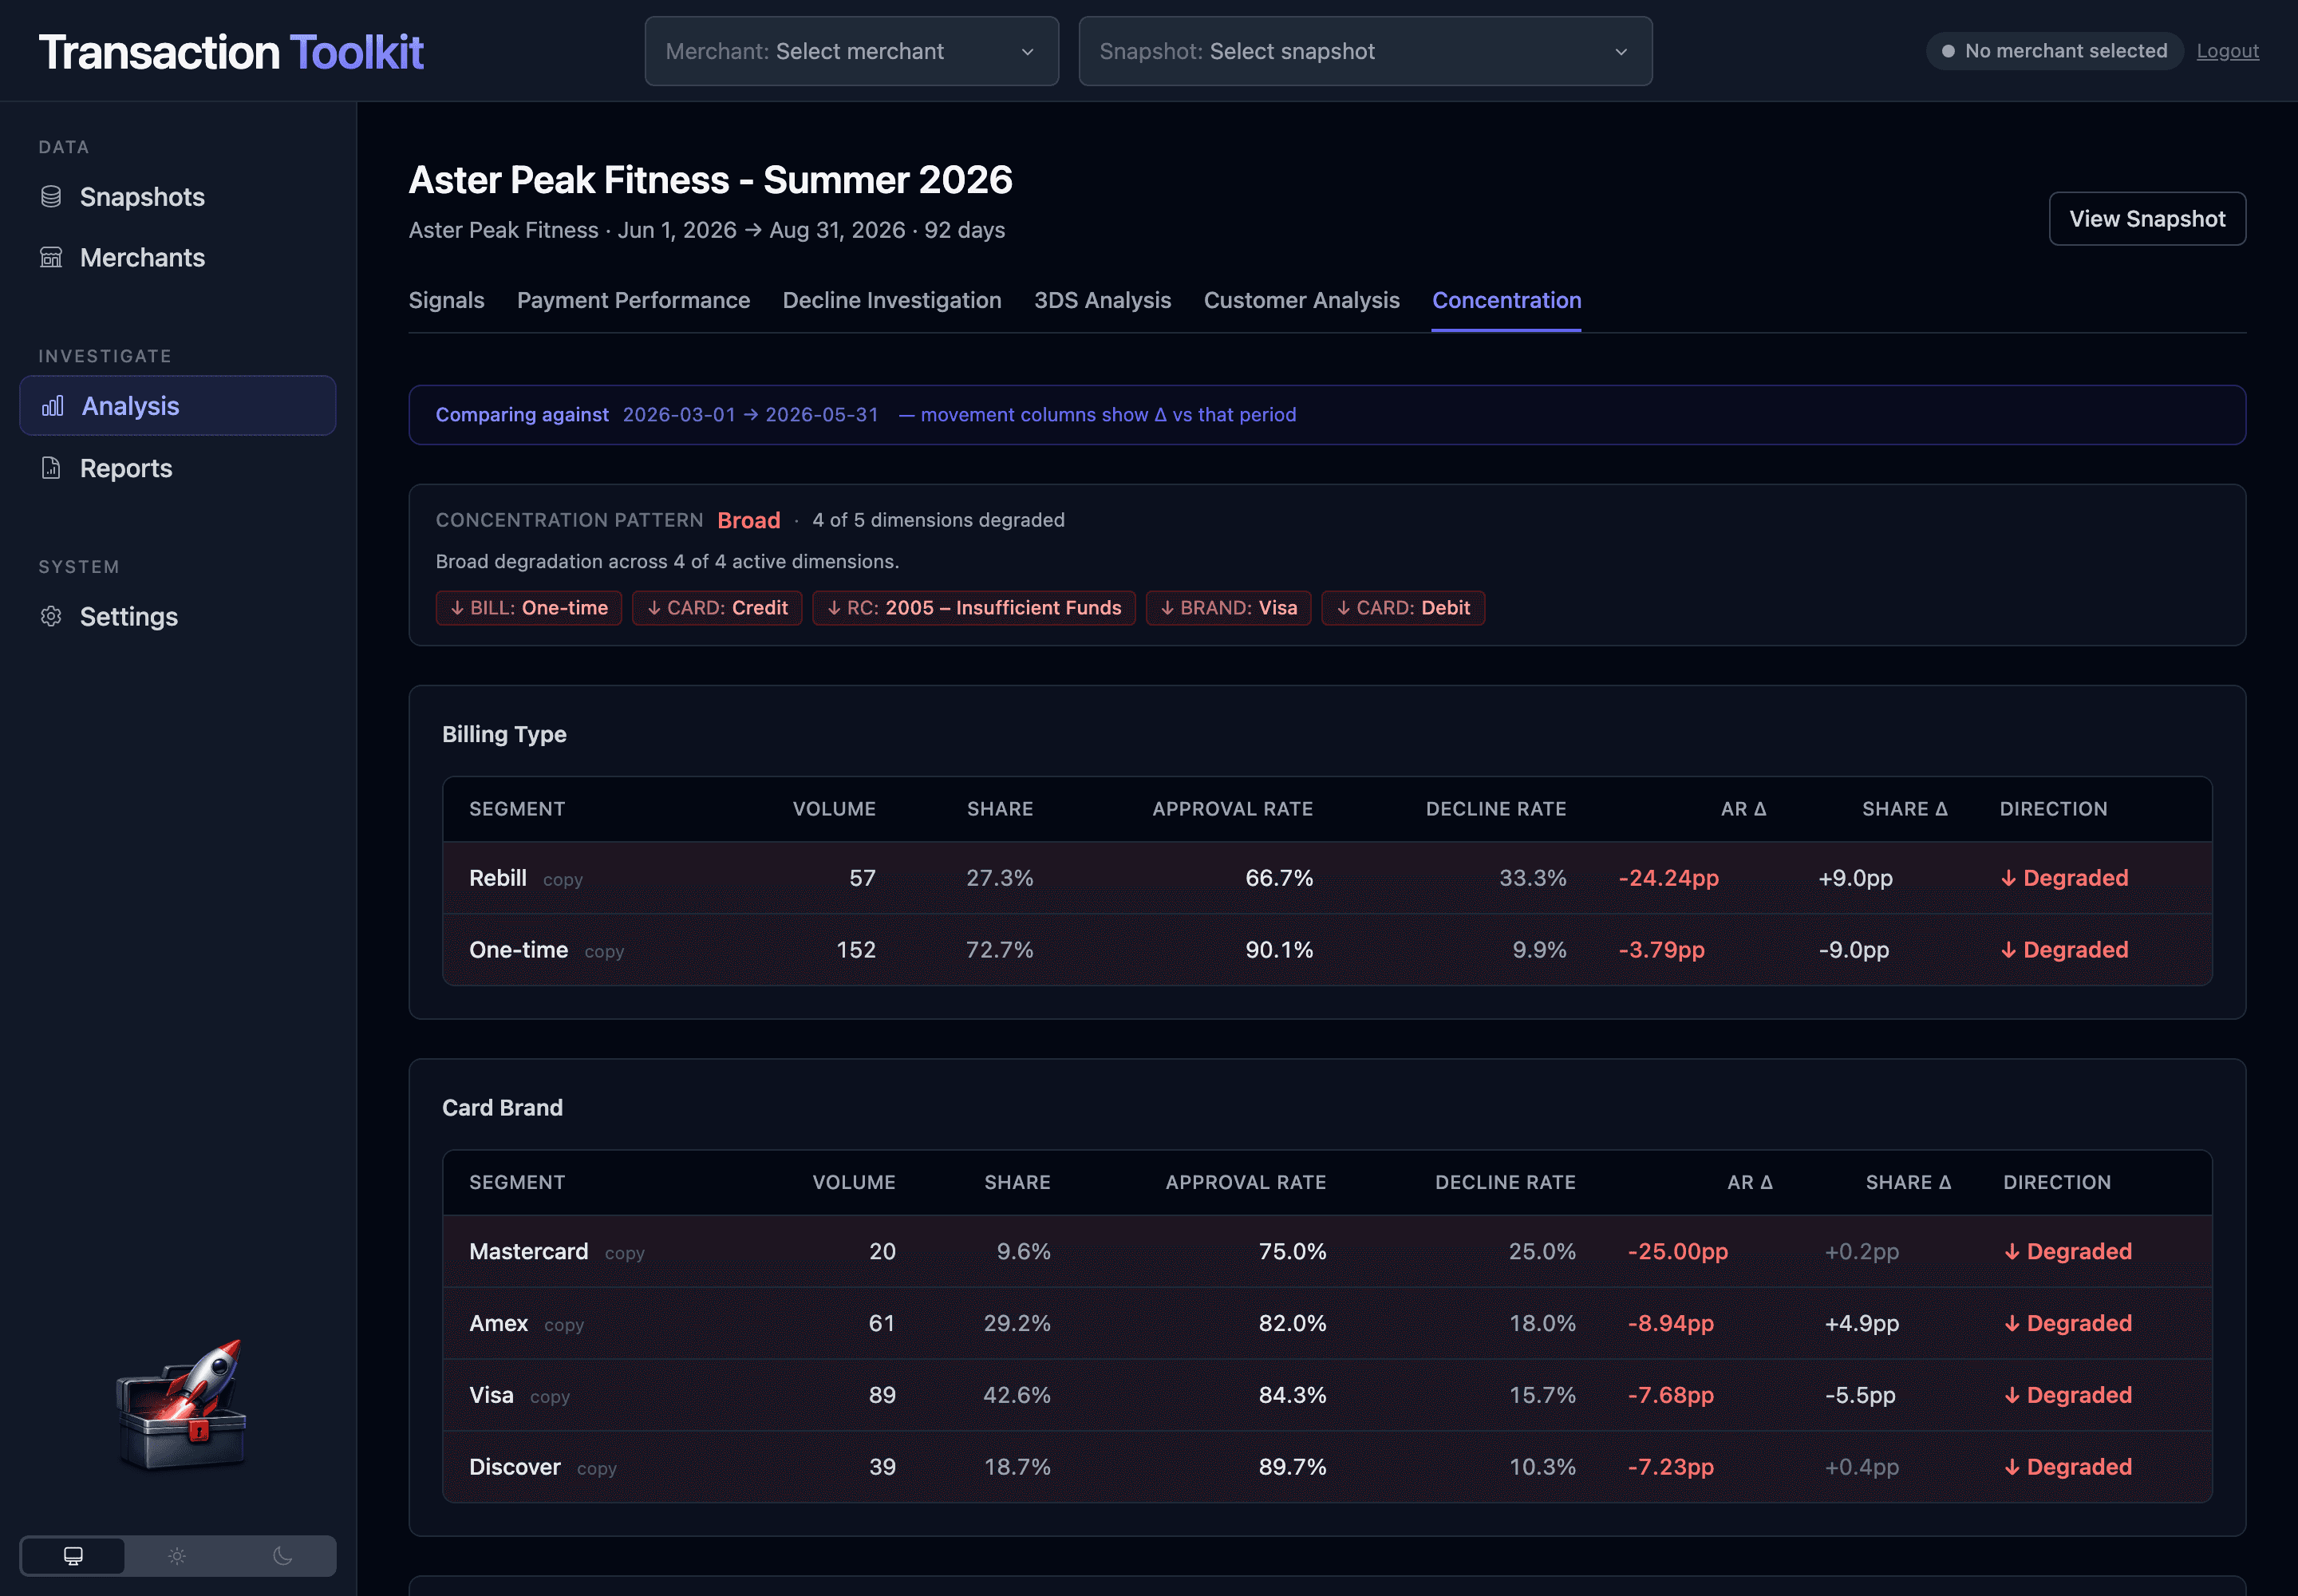2298x1596 pixels.
Task: Click the Broad concentration pattern label
Action: [748, 520]
